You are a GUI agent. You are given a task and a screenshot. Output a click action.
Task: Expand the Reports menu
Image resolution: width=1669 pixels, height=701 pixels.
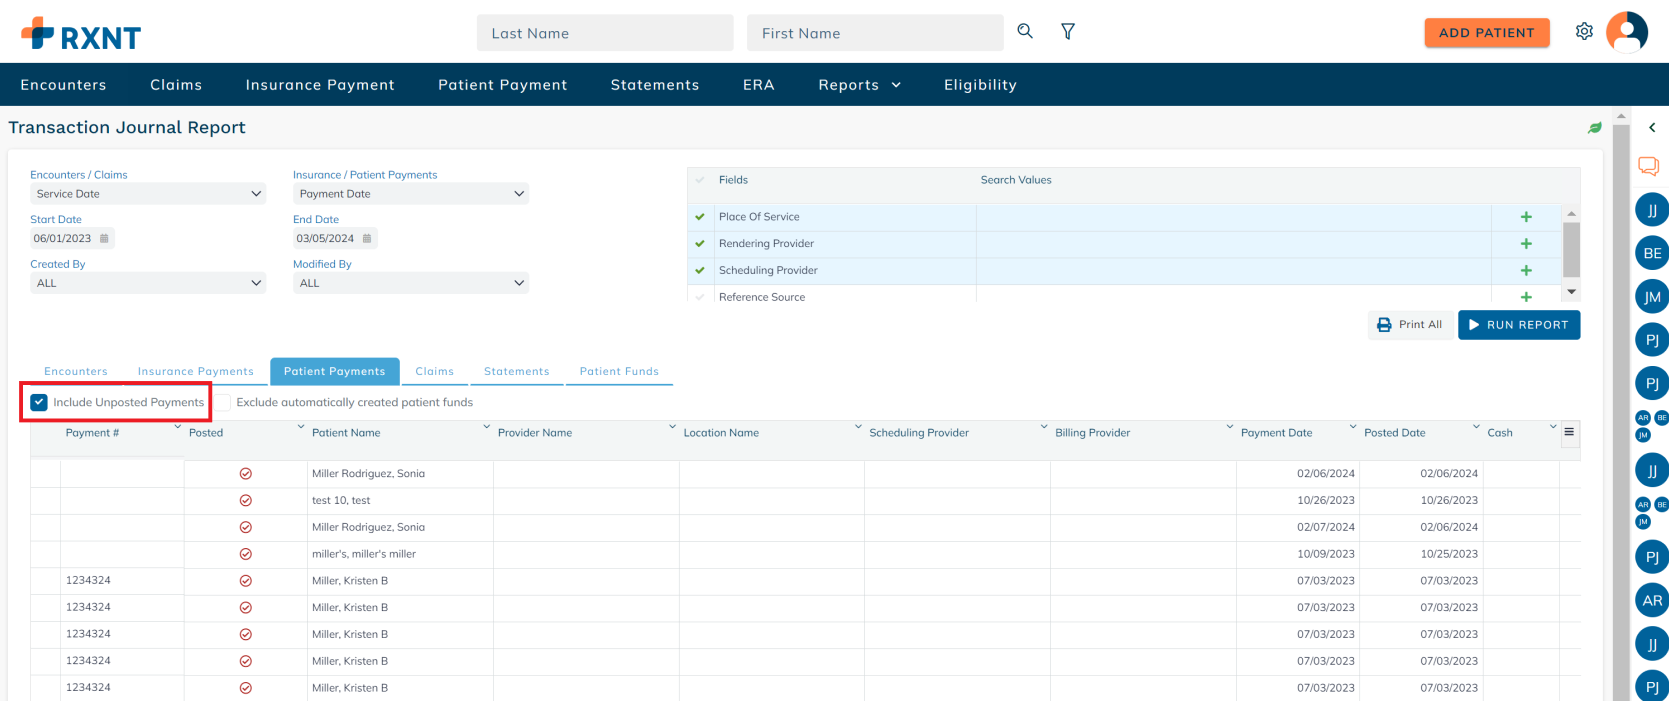pos(860,85)
